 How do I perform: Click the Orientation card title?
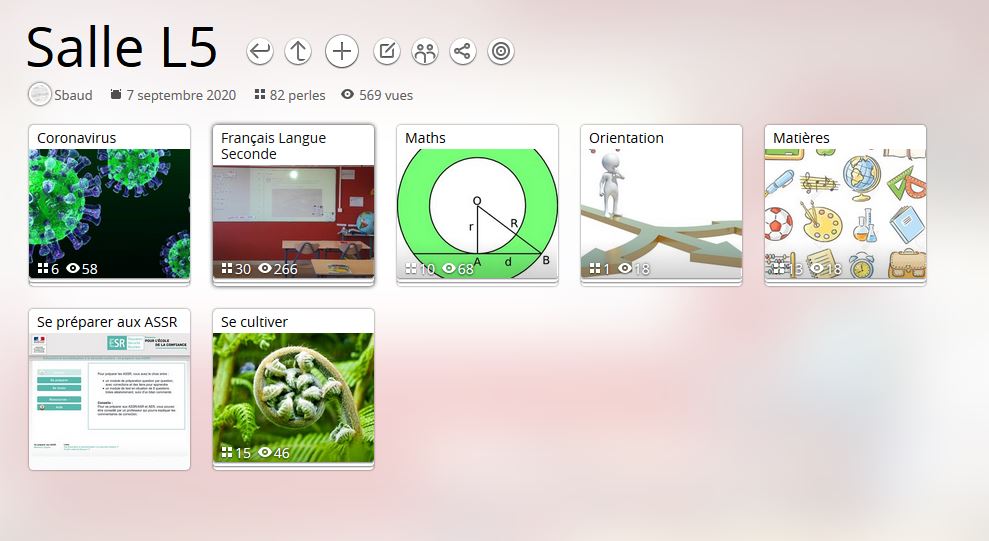point(626,138)
